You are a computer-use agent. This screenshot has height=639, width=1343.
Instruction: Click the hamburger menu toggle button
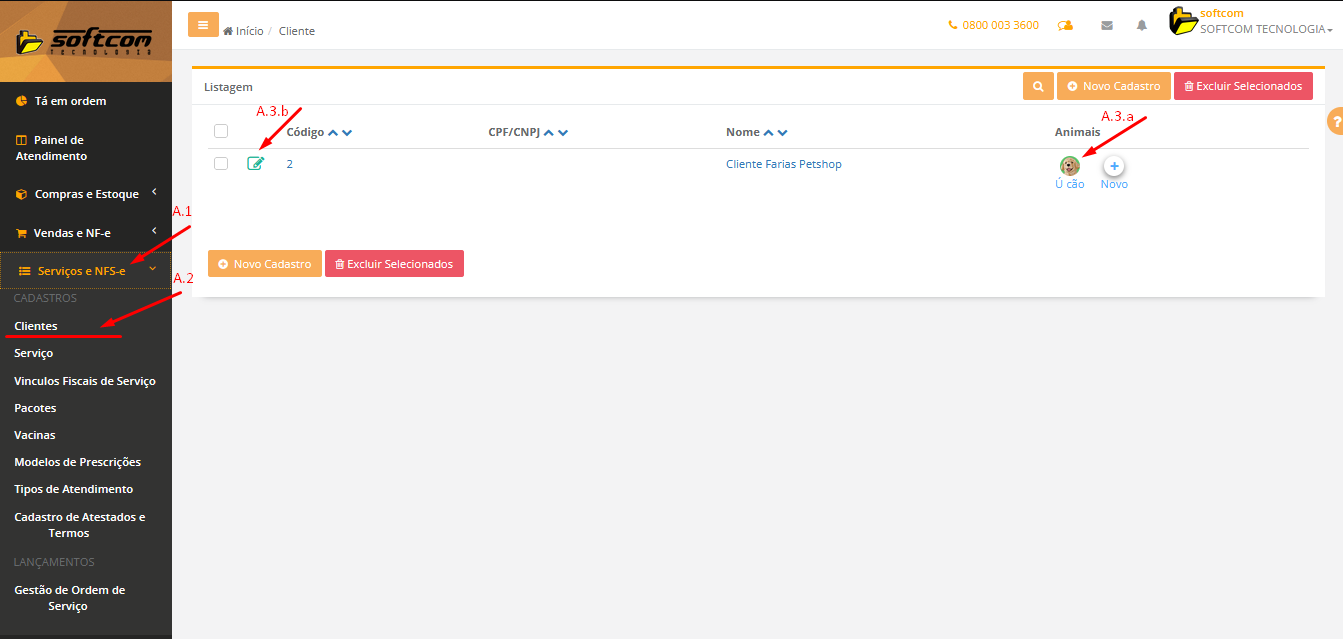(203, 25)
